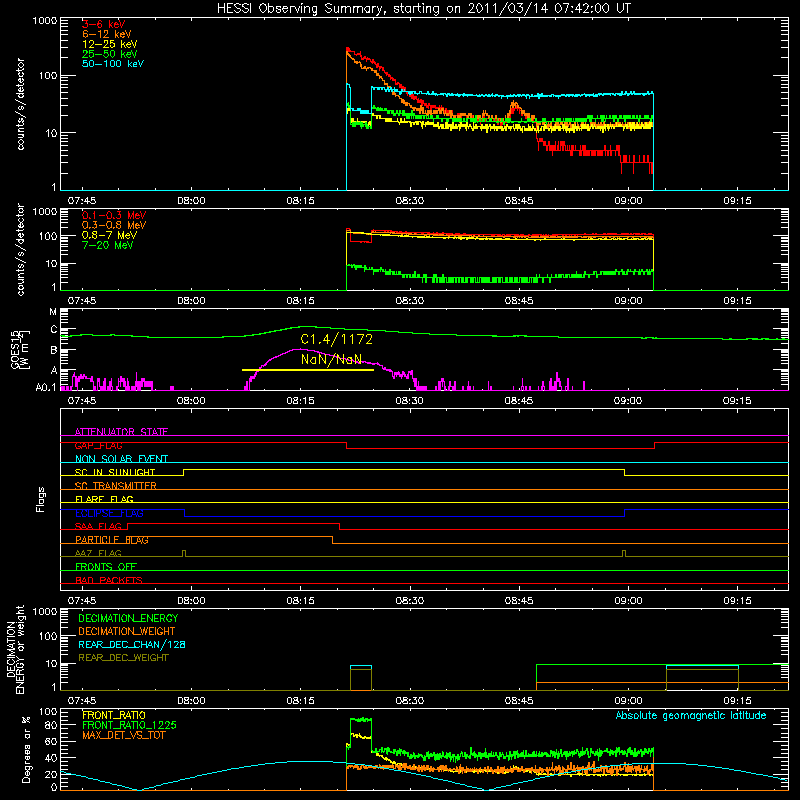The image size is (800, 800).
Task: Click the 07:45 tick under the decimation plot
Action: (x=82, y=701)
